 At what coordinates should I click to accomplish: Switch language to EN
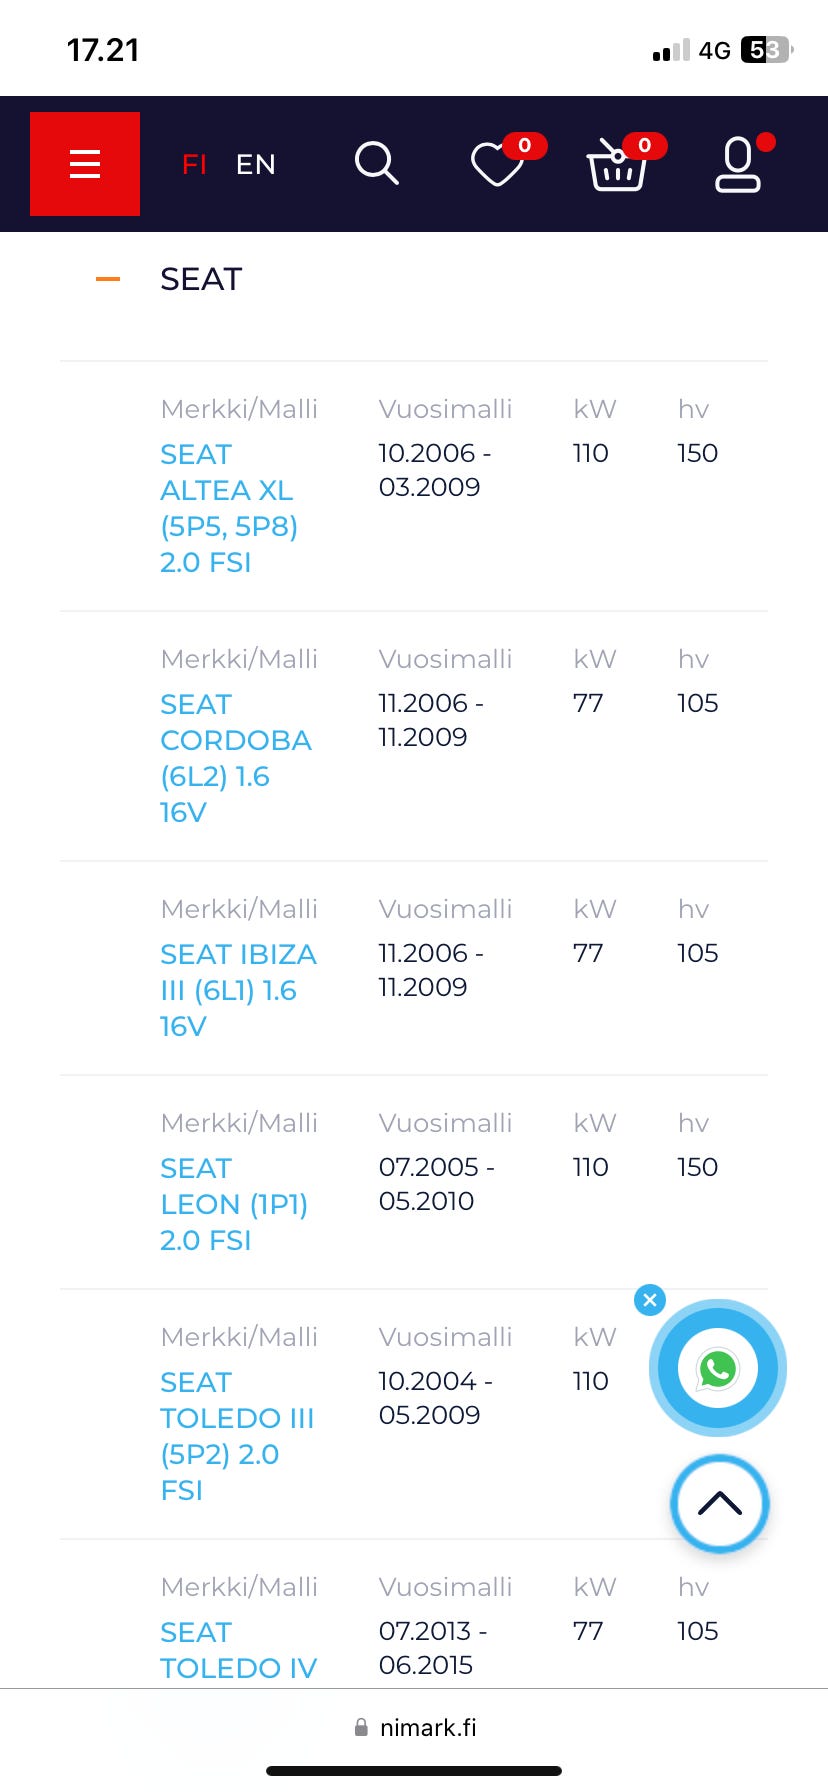point(256,164)
